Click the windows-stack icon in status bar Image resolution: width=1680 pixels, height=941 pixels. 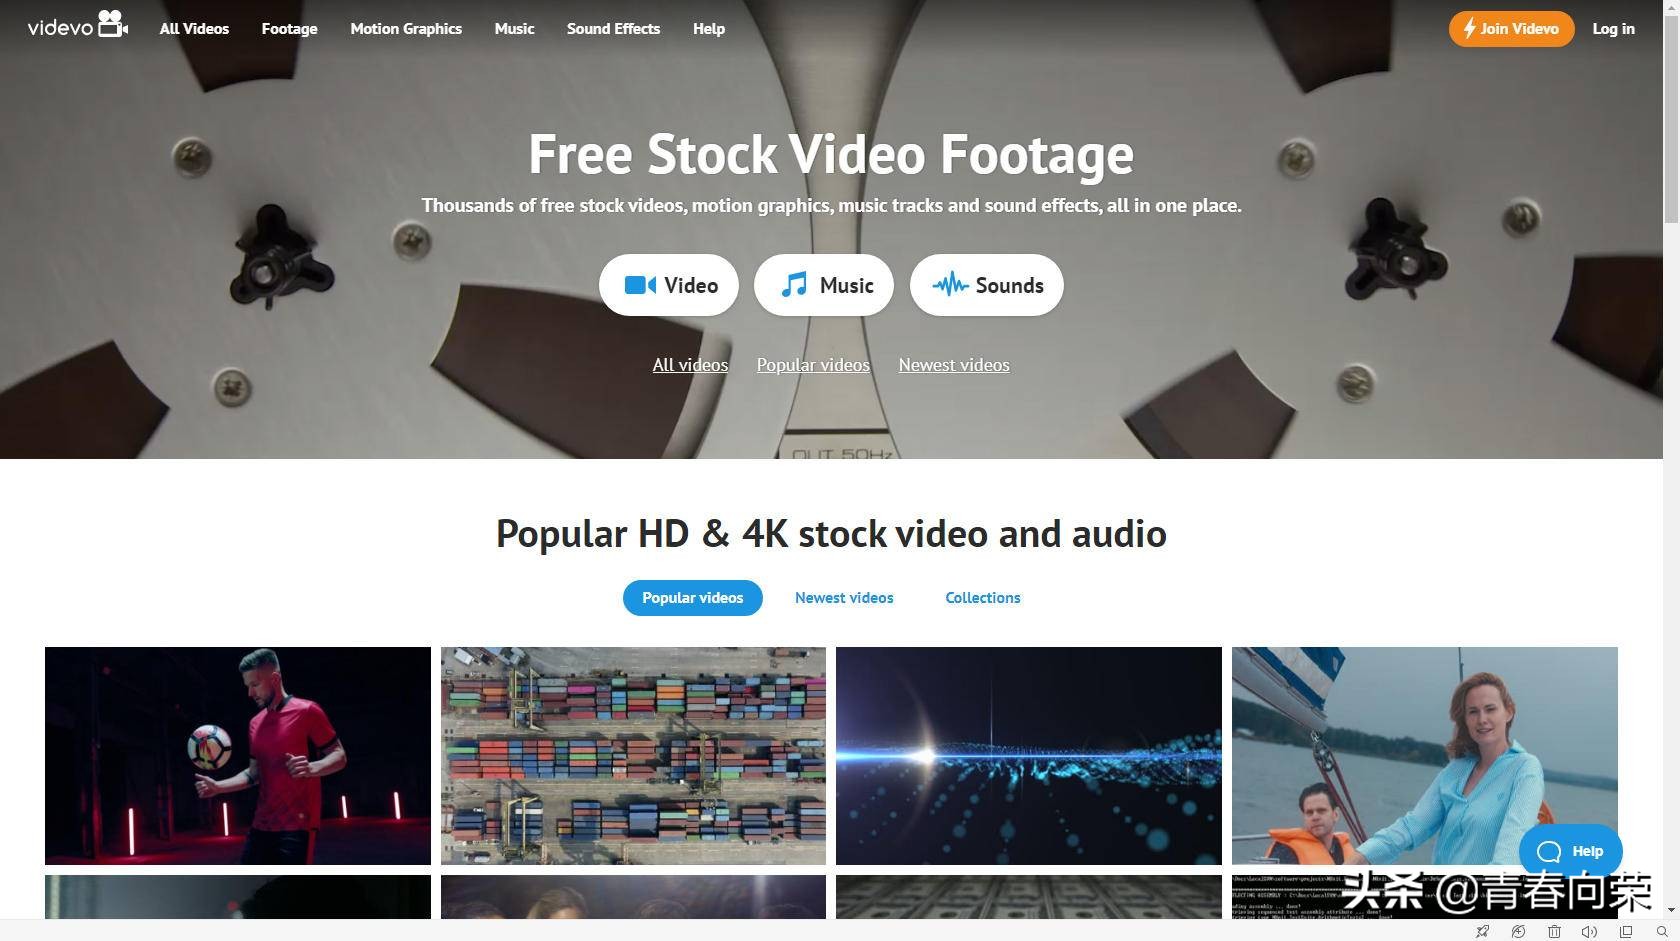[x=1626, y=931]
